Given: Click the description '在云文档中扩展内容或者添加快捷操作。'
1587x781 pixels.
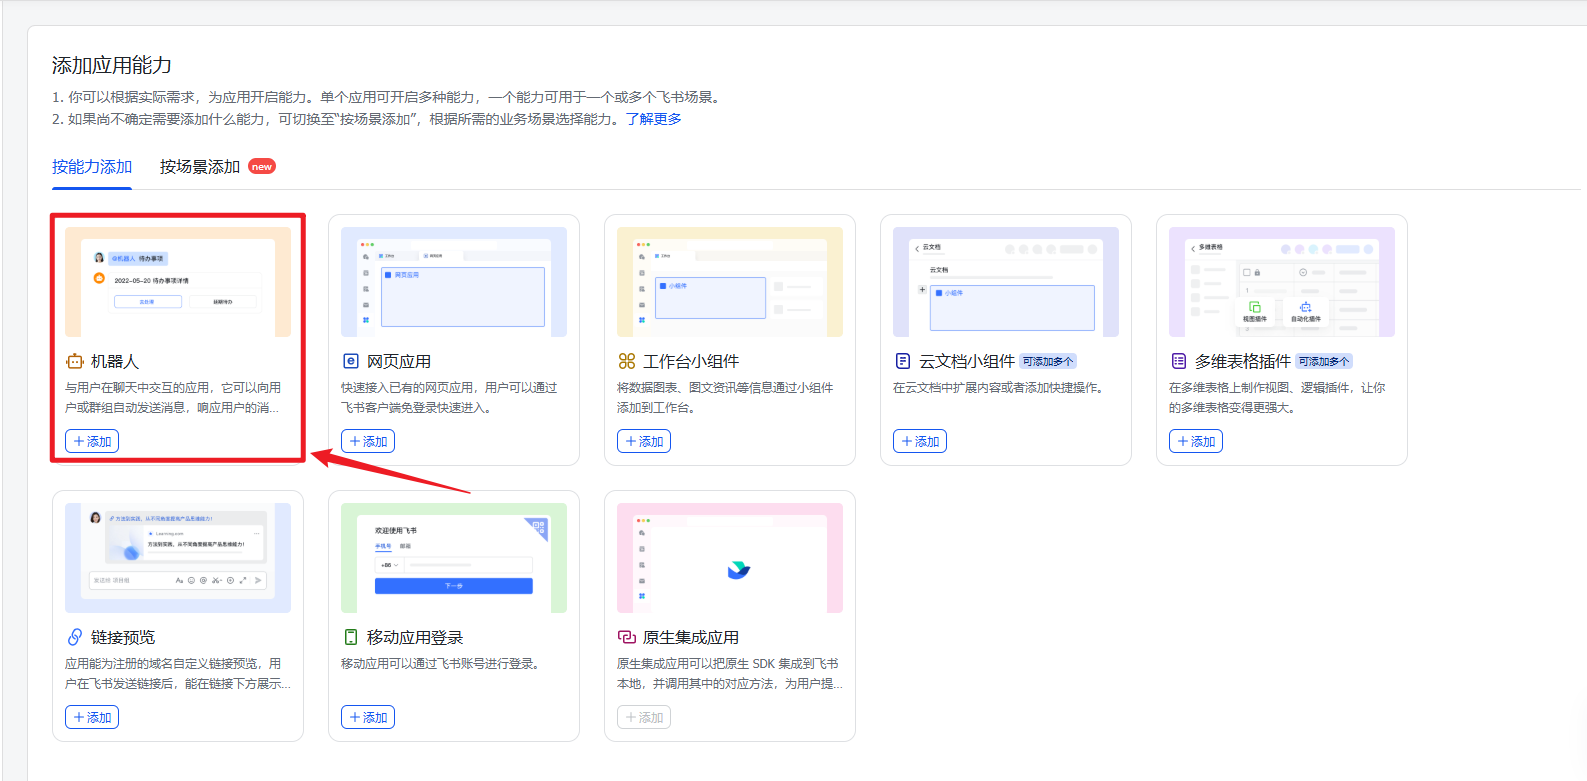Looking at the screenshot, I should 1000,388.
